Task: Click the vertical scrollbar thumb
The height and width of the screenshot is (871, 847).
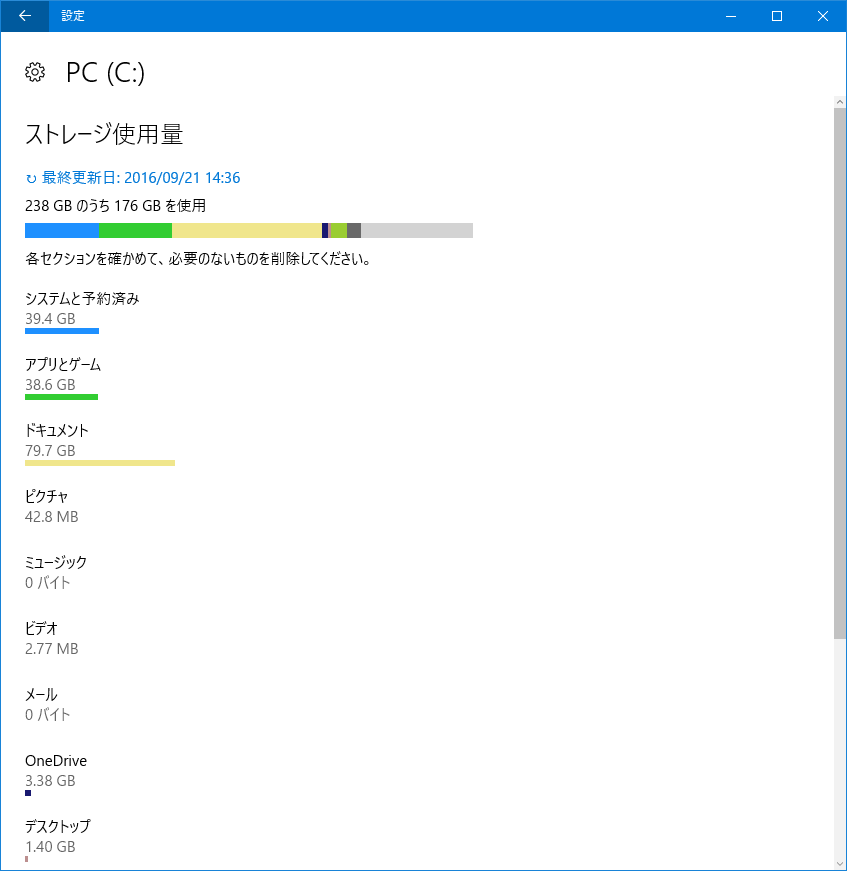Action: pyautogui.click(x=840, y=370)
